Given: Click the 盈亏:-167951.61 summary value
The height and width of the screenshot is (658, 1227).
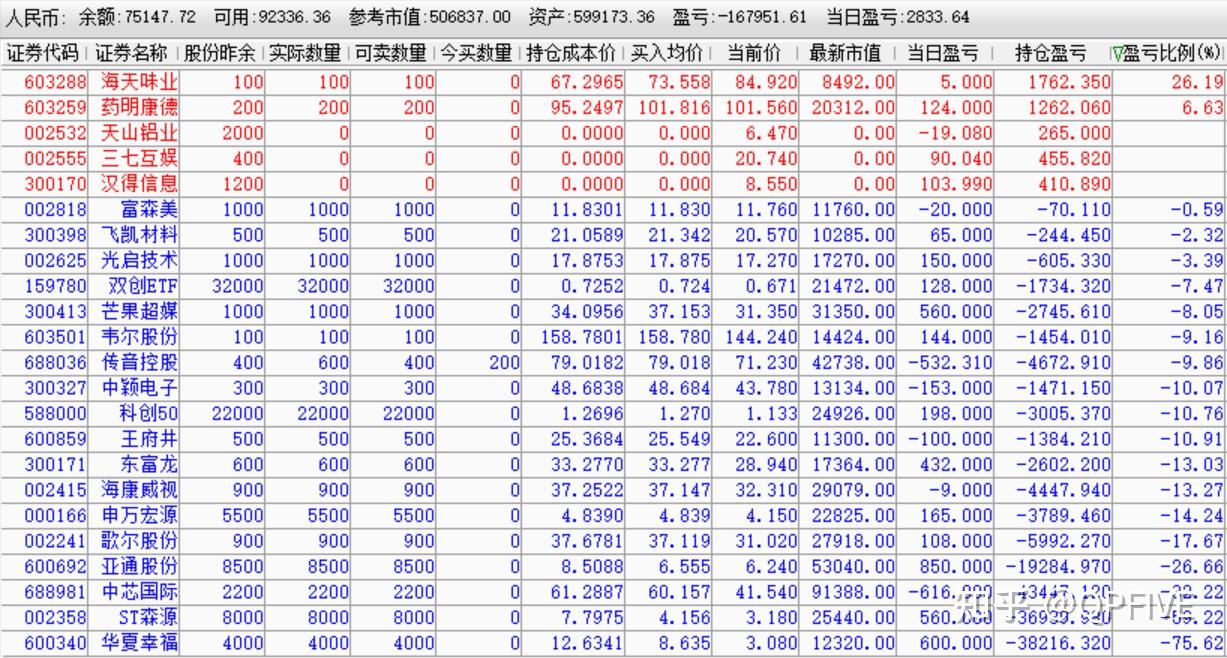Looking at the screenshot, I should pyautogui.click(x=739, y=17).
